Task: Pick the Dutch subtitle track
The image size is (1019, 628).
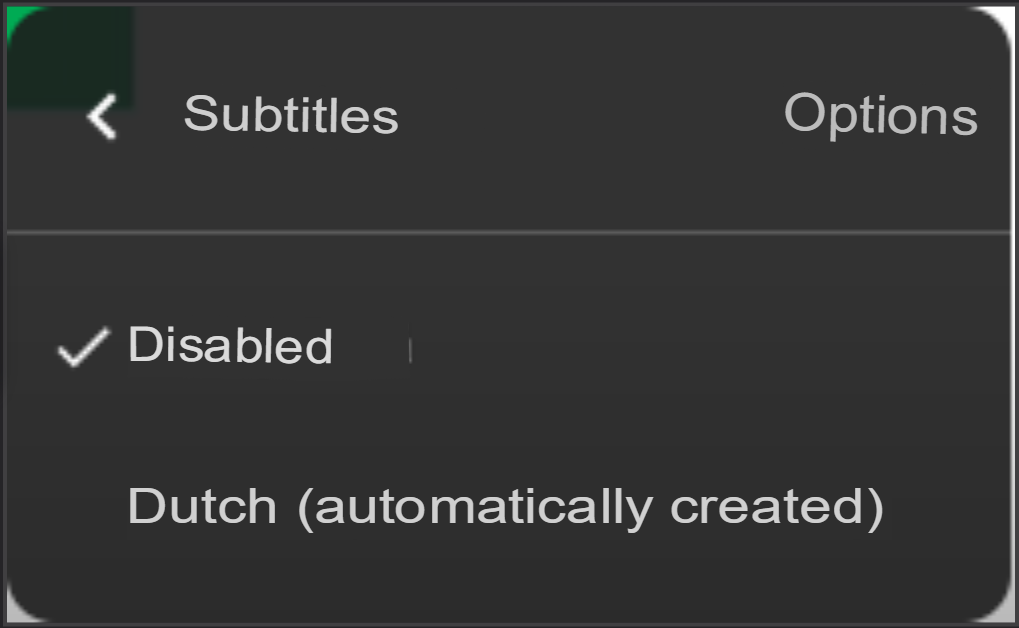Action: coord(505,506)
